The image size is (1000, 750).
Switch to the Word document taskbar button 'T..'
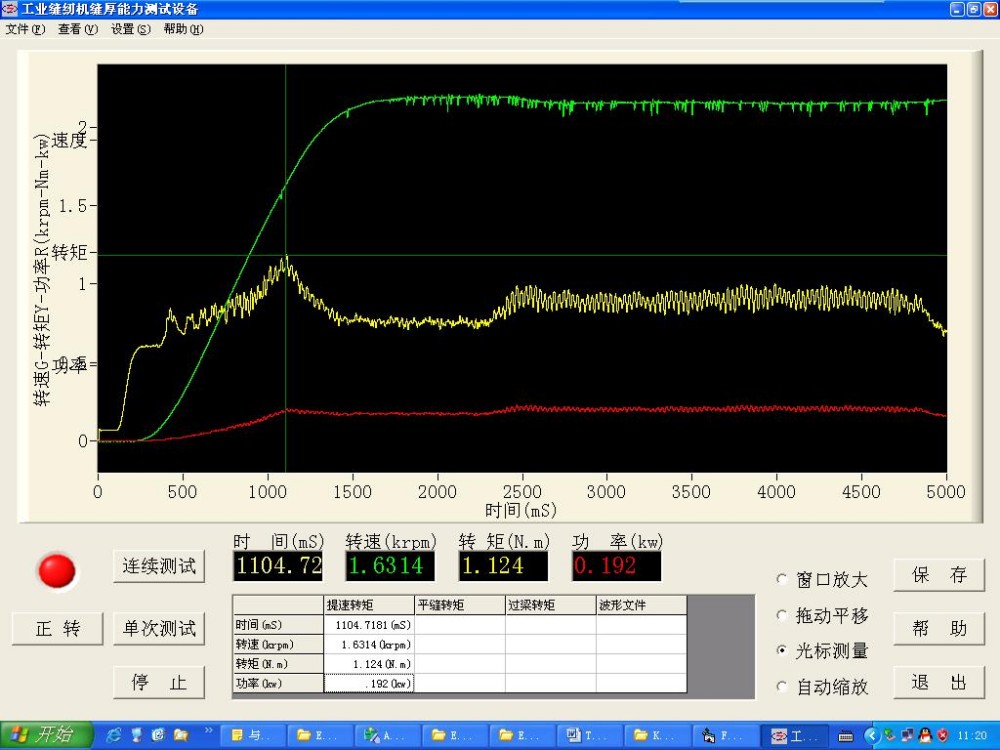pos(589,735)
